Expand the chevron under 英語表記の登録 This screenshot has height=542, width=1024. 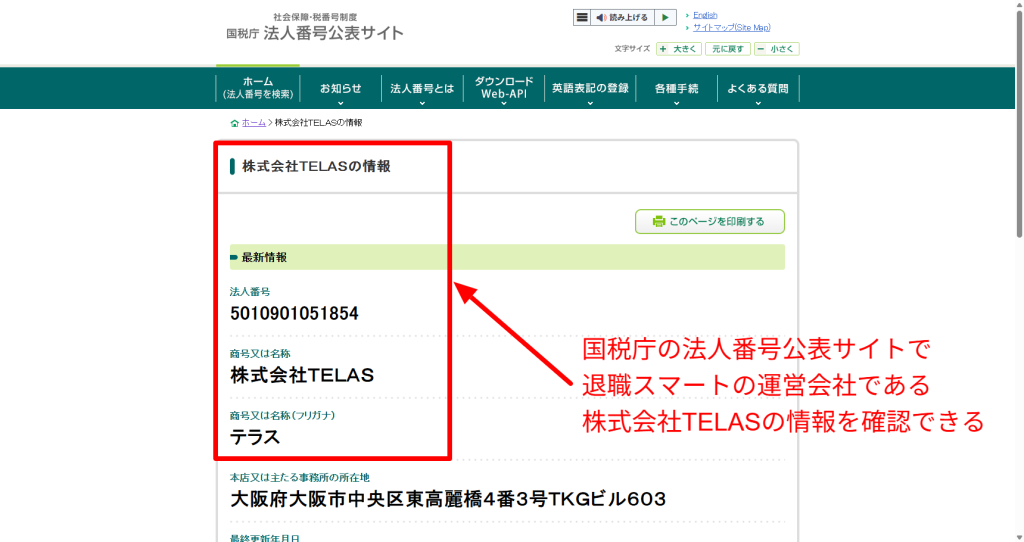click(x=590, y=103)
